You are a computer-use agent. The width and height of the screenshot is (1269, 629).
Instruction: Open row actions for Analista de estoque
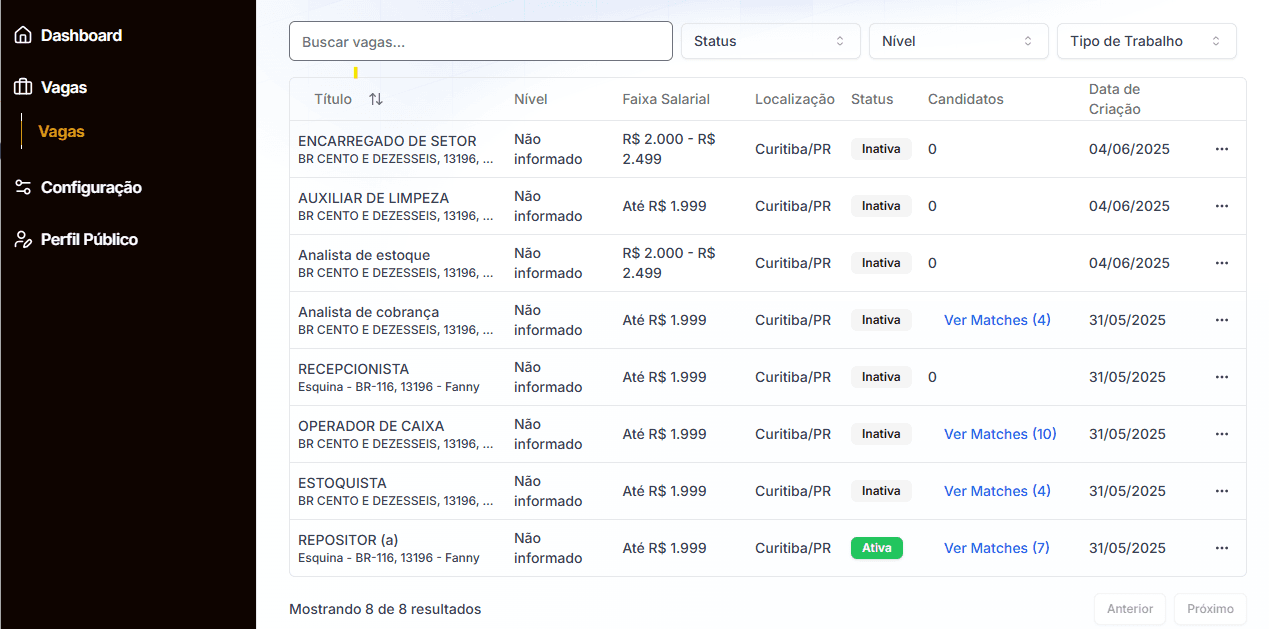(1221, 263)
